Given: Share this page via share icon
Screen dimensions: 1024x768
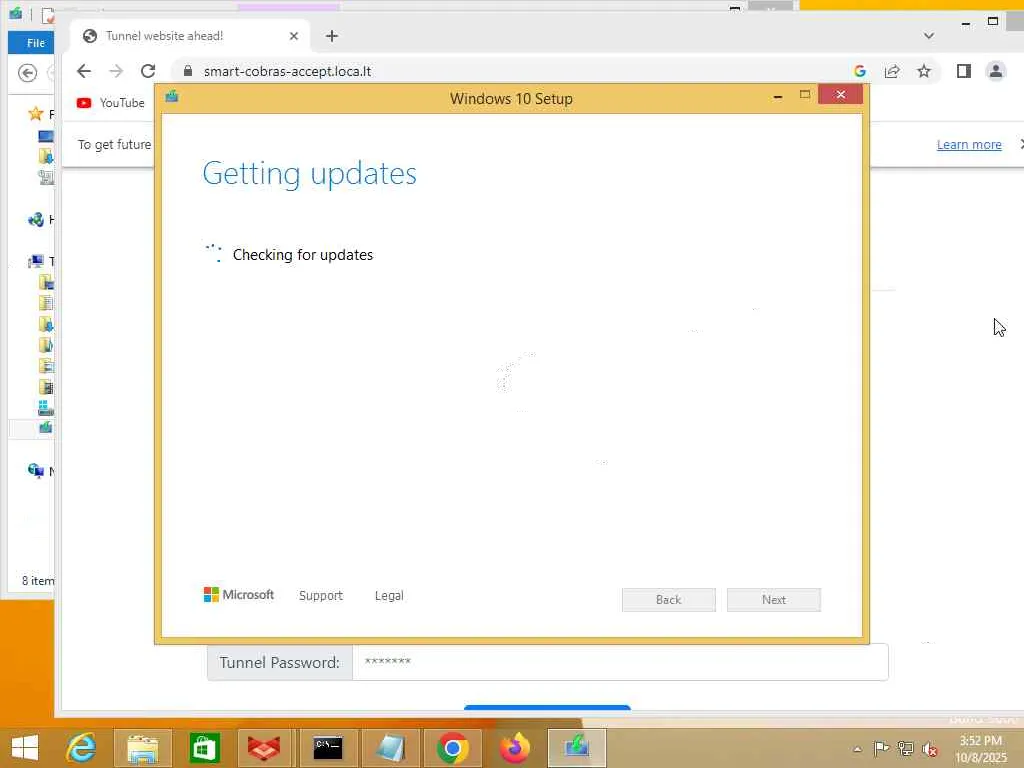Looking at the screenshot, I should coord(892,71).
